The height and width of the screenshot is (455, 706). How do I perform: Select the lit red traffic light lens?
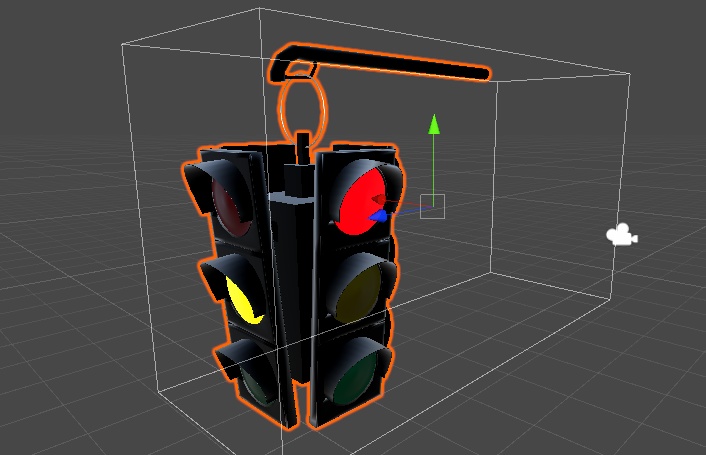click(x=362, y=202)
